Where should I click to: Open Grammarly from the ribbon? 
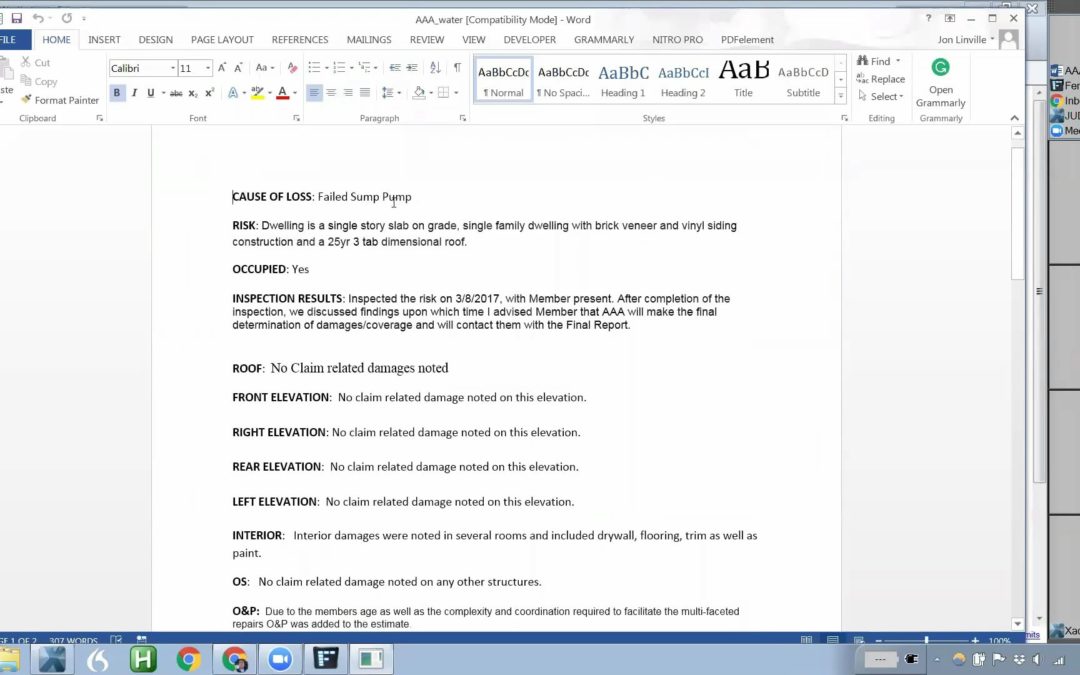(x=940, y=83)
